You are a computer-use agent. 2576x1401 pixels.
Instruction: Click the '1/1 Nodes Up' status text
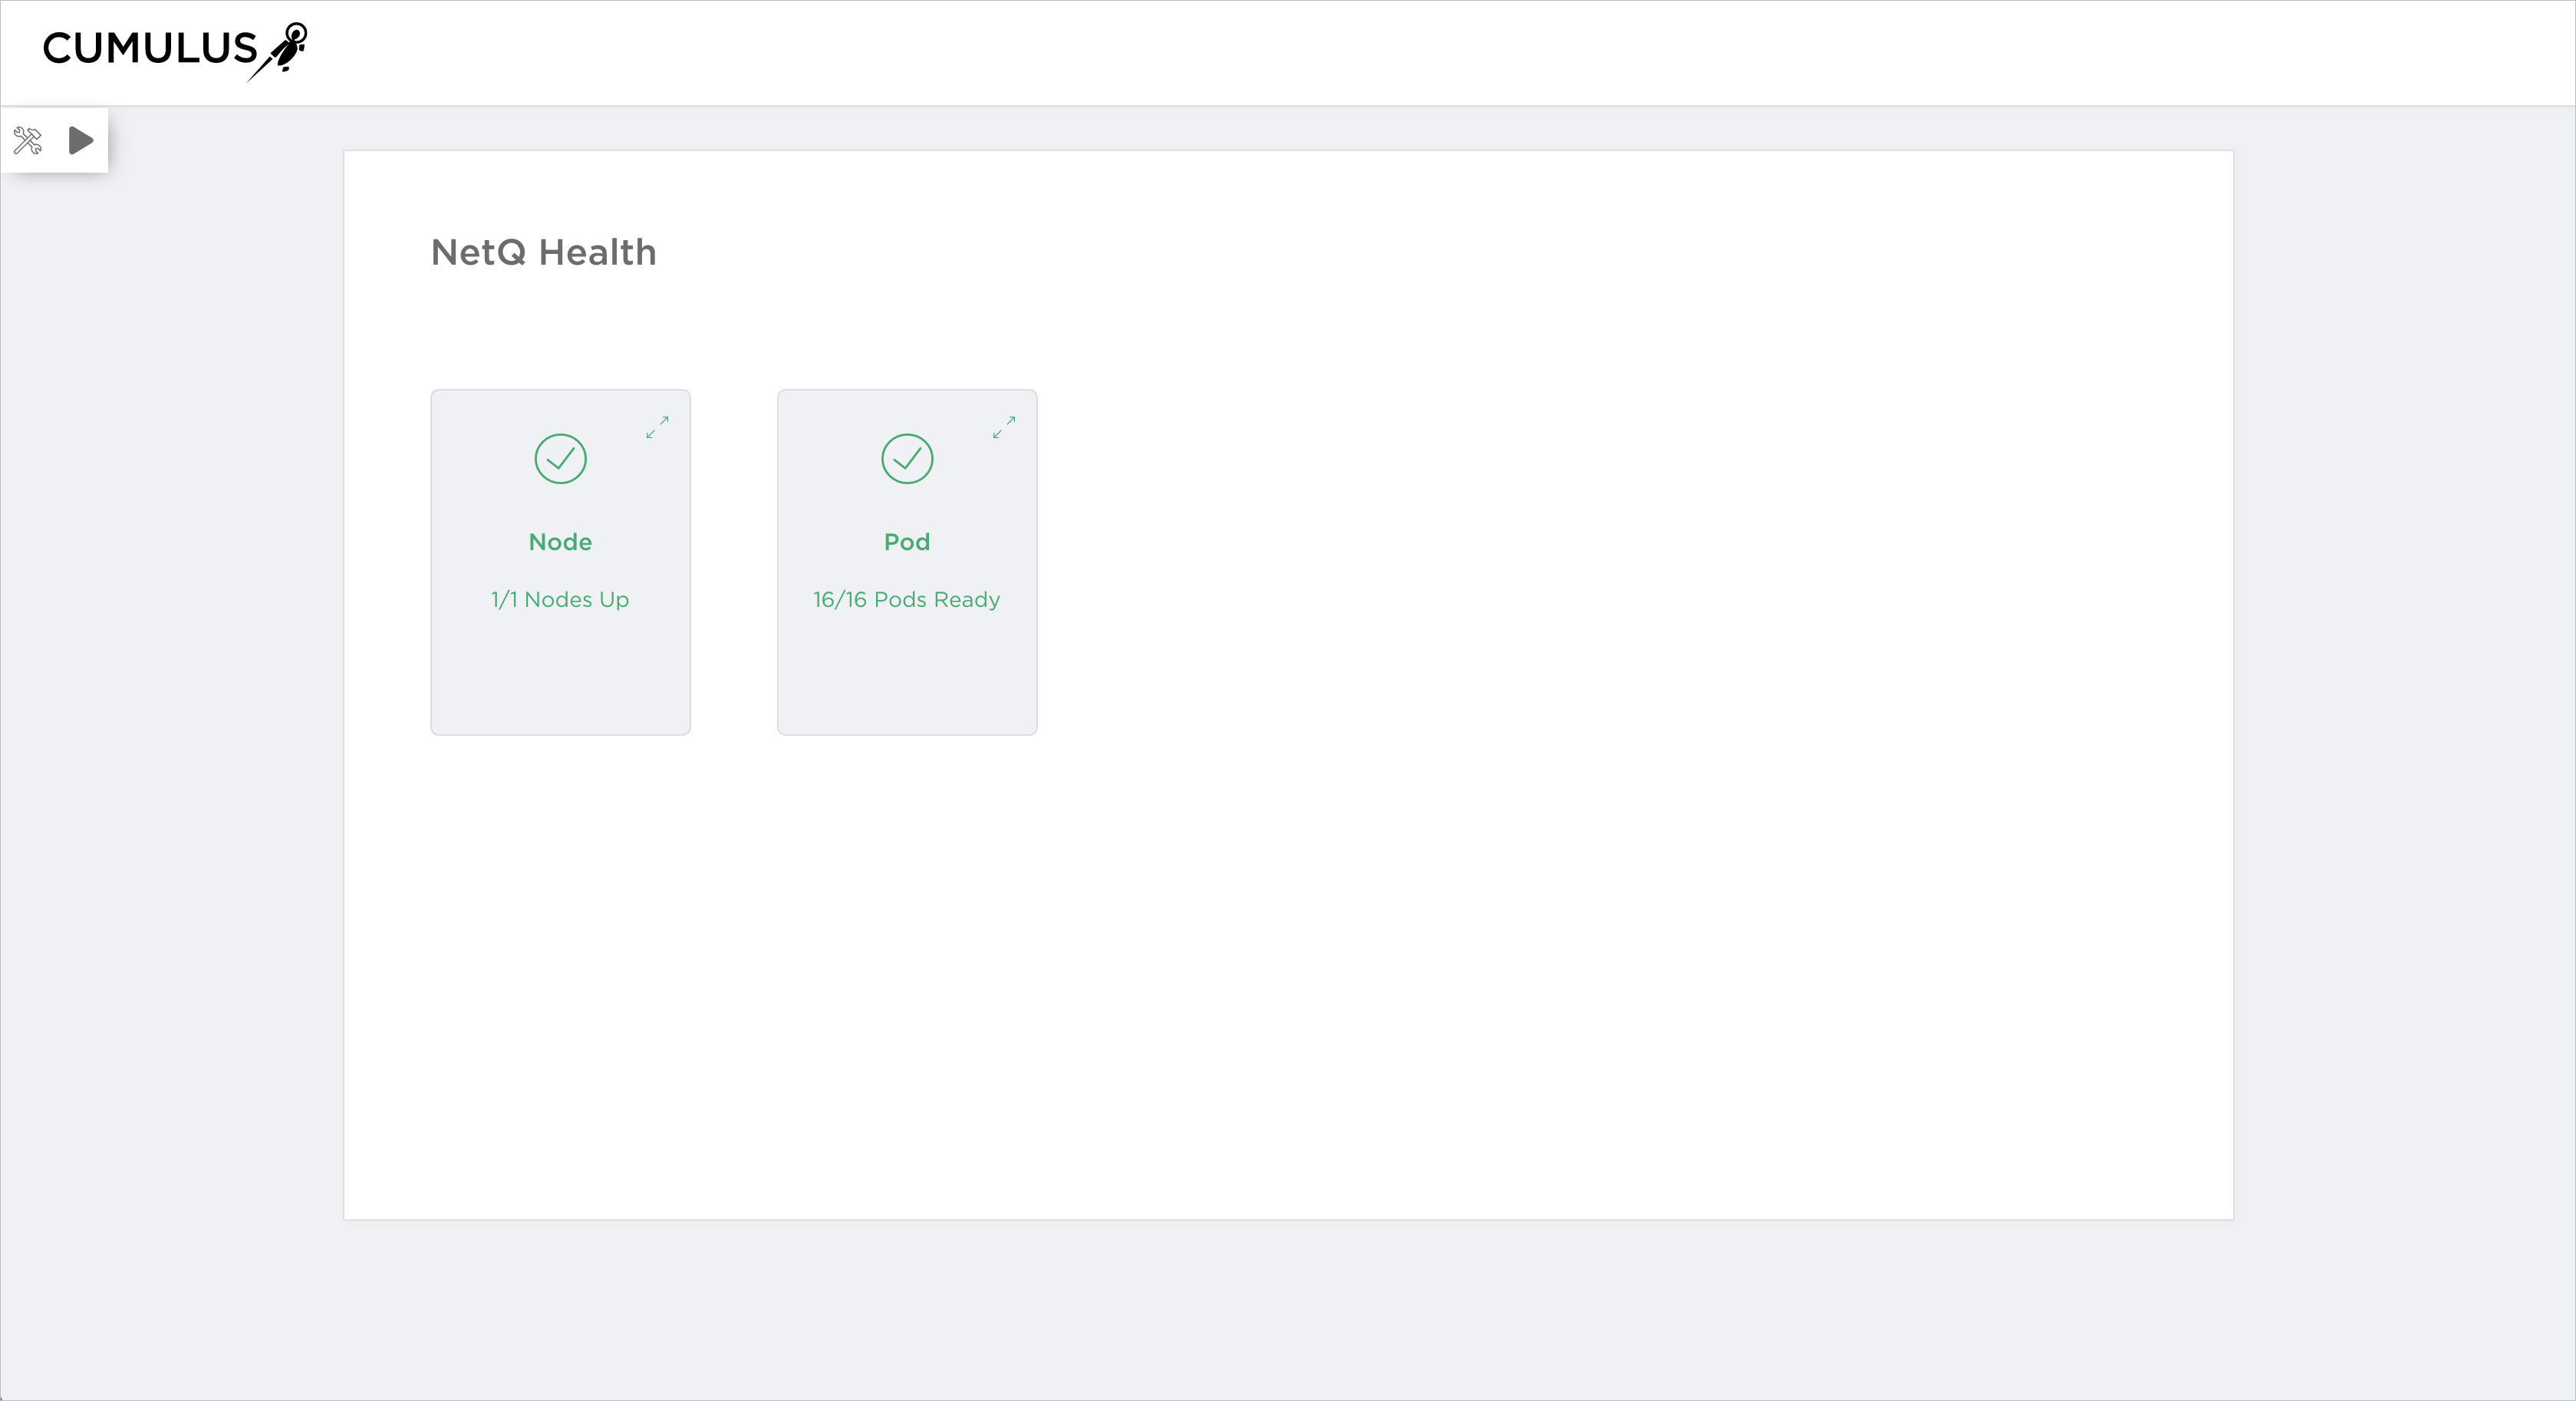(560, 599)
